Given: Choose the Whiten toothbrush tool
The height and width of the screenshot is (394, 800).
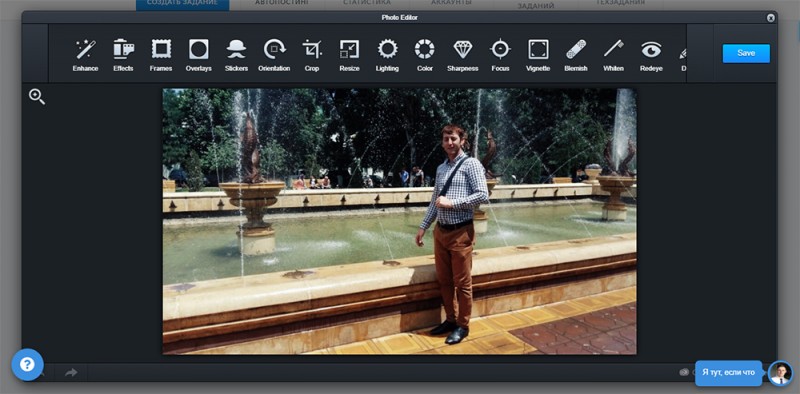Looking at the screenshot, I should [613, 55].
